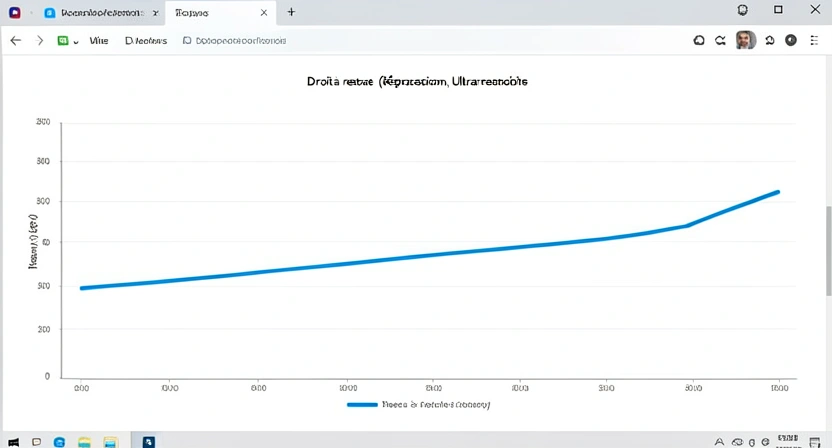Open the active dark-blue app in taskbar
The width and height of the screenshot is (832, 448).
149,441
